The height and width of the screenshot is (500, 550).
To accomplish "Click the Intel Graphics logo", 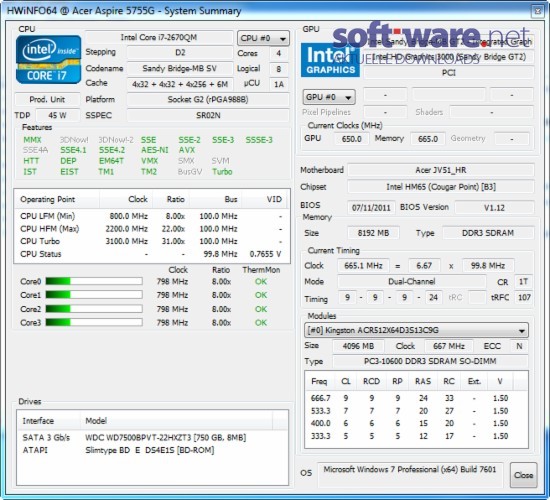I will [x=330, y=60].
